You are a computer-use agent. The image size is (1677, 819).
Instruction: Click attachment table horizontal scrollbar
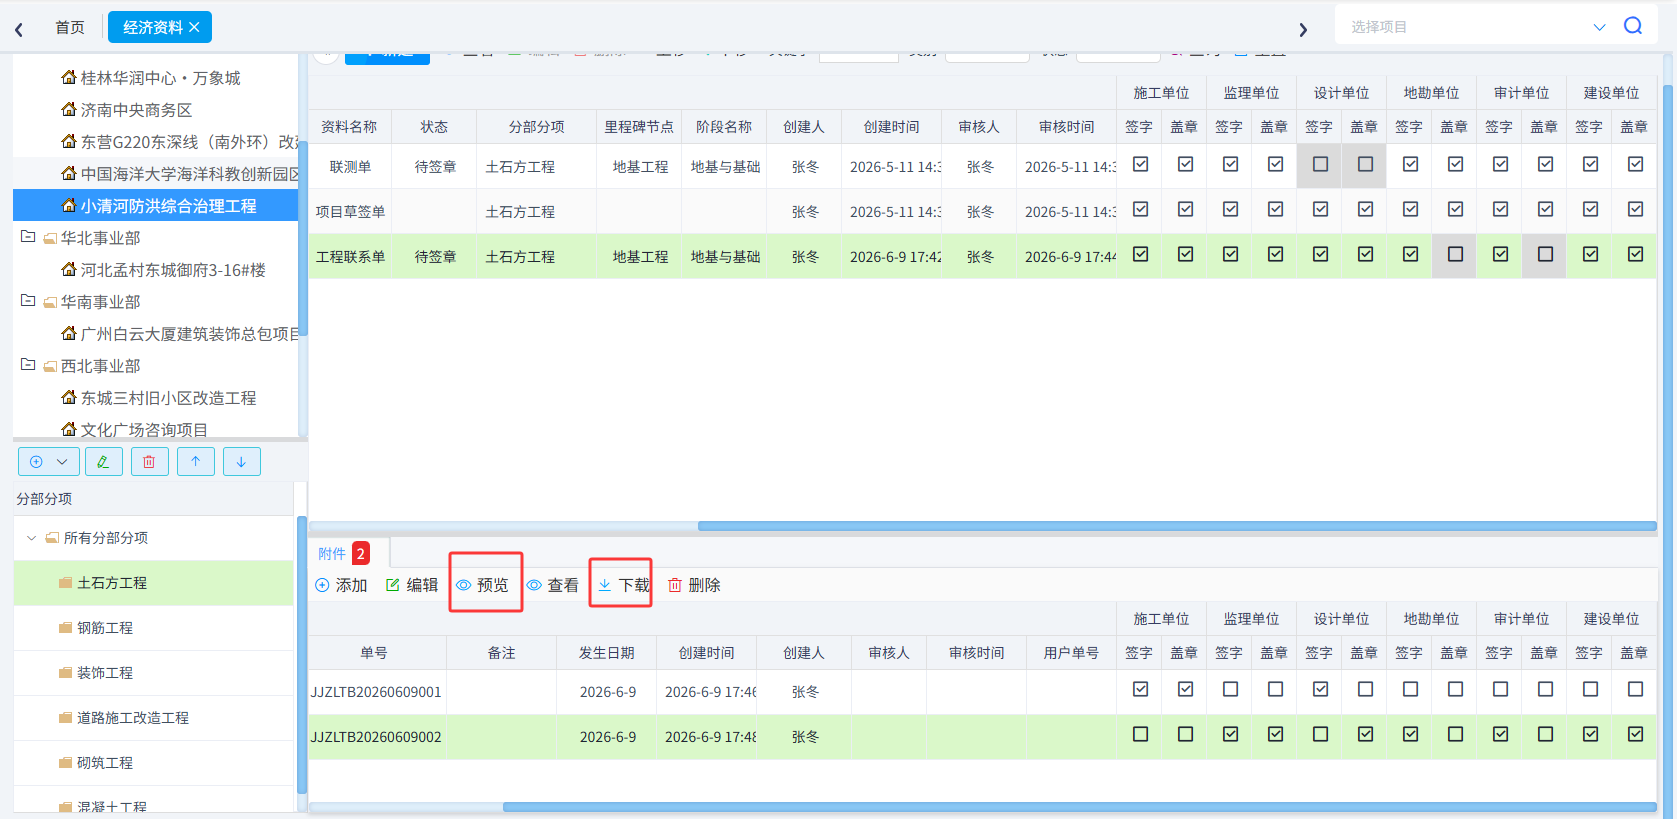(1080, 807)
